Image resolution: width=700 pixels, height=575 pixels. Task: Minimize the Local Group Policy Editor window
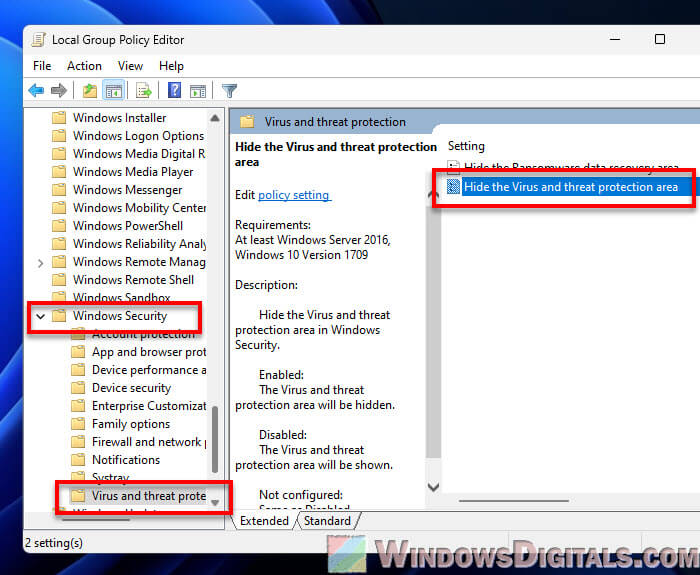pyautogui.click(x=615, y=39)
